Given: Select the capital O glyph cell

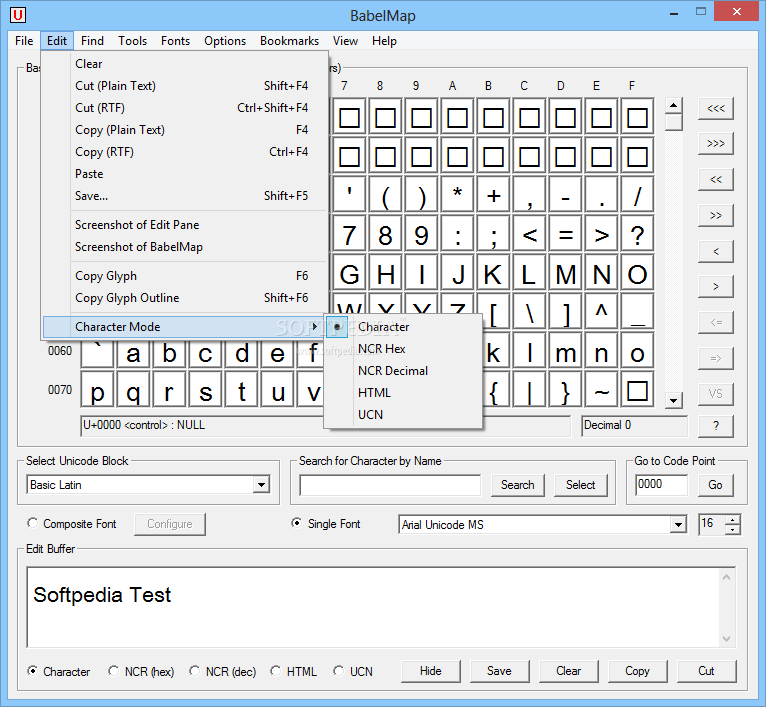Looking at the screenshot, I should pyautogui.click(x=637, y=274).
